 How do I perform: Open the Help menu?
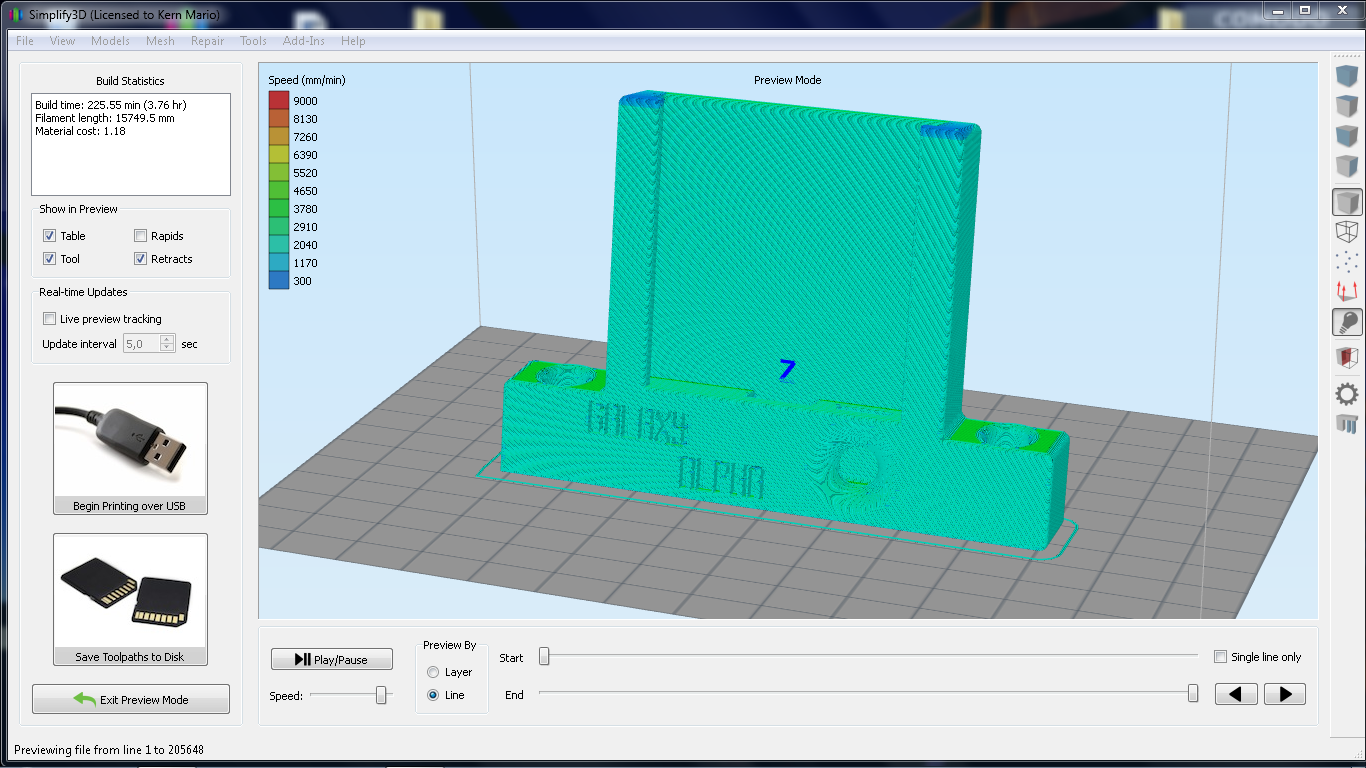pyautogui.click(x=353, y=41)
